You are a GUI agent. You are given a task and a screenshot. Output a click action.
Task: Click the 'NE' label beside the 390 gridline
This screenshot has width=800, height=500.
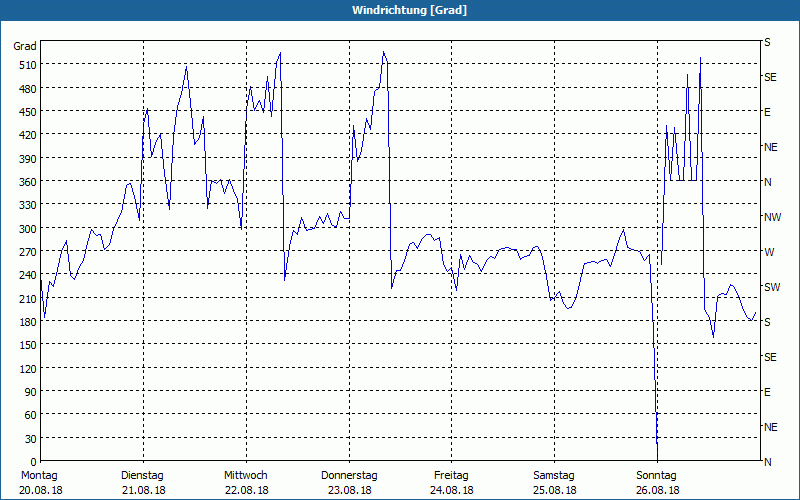click(x=771, y=147)
